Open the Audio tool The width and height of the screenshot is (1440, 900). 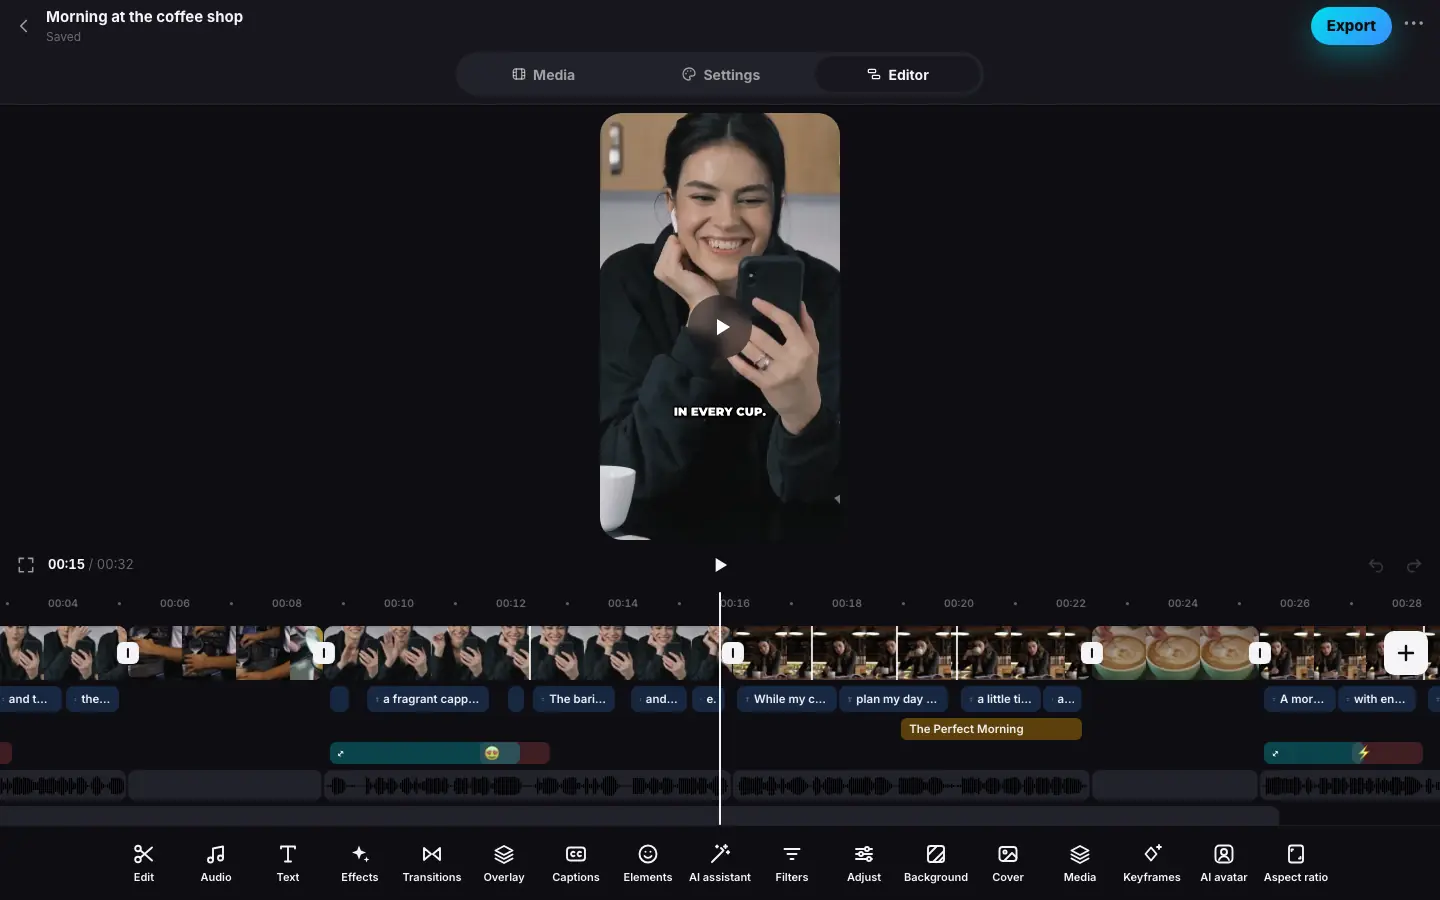click(x=216, y=863)
